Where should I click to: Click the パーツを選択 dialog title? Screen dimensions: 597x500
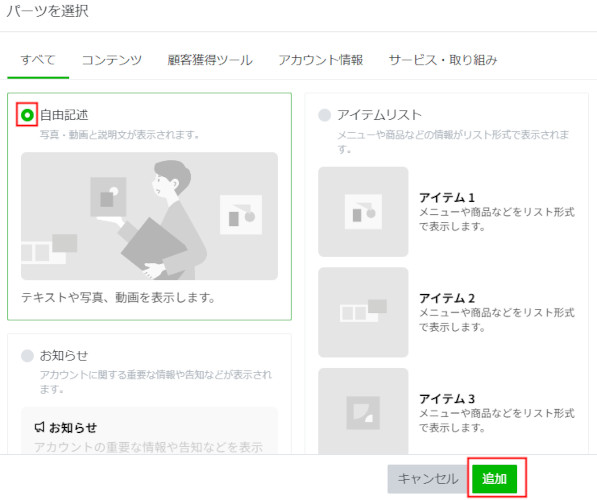48,11
